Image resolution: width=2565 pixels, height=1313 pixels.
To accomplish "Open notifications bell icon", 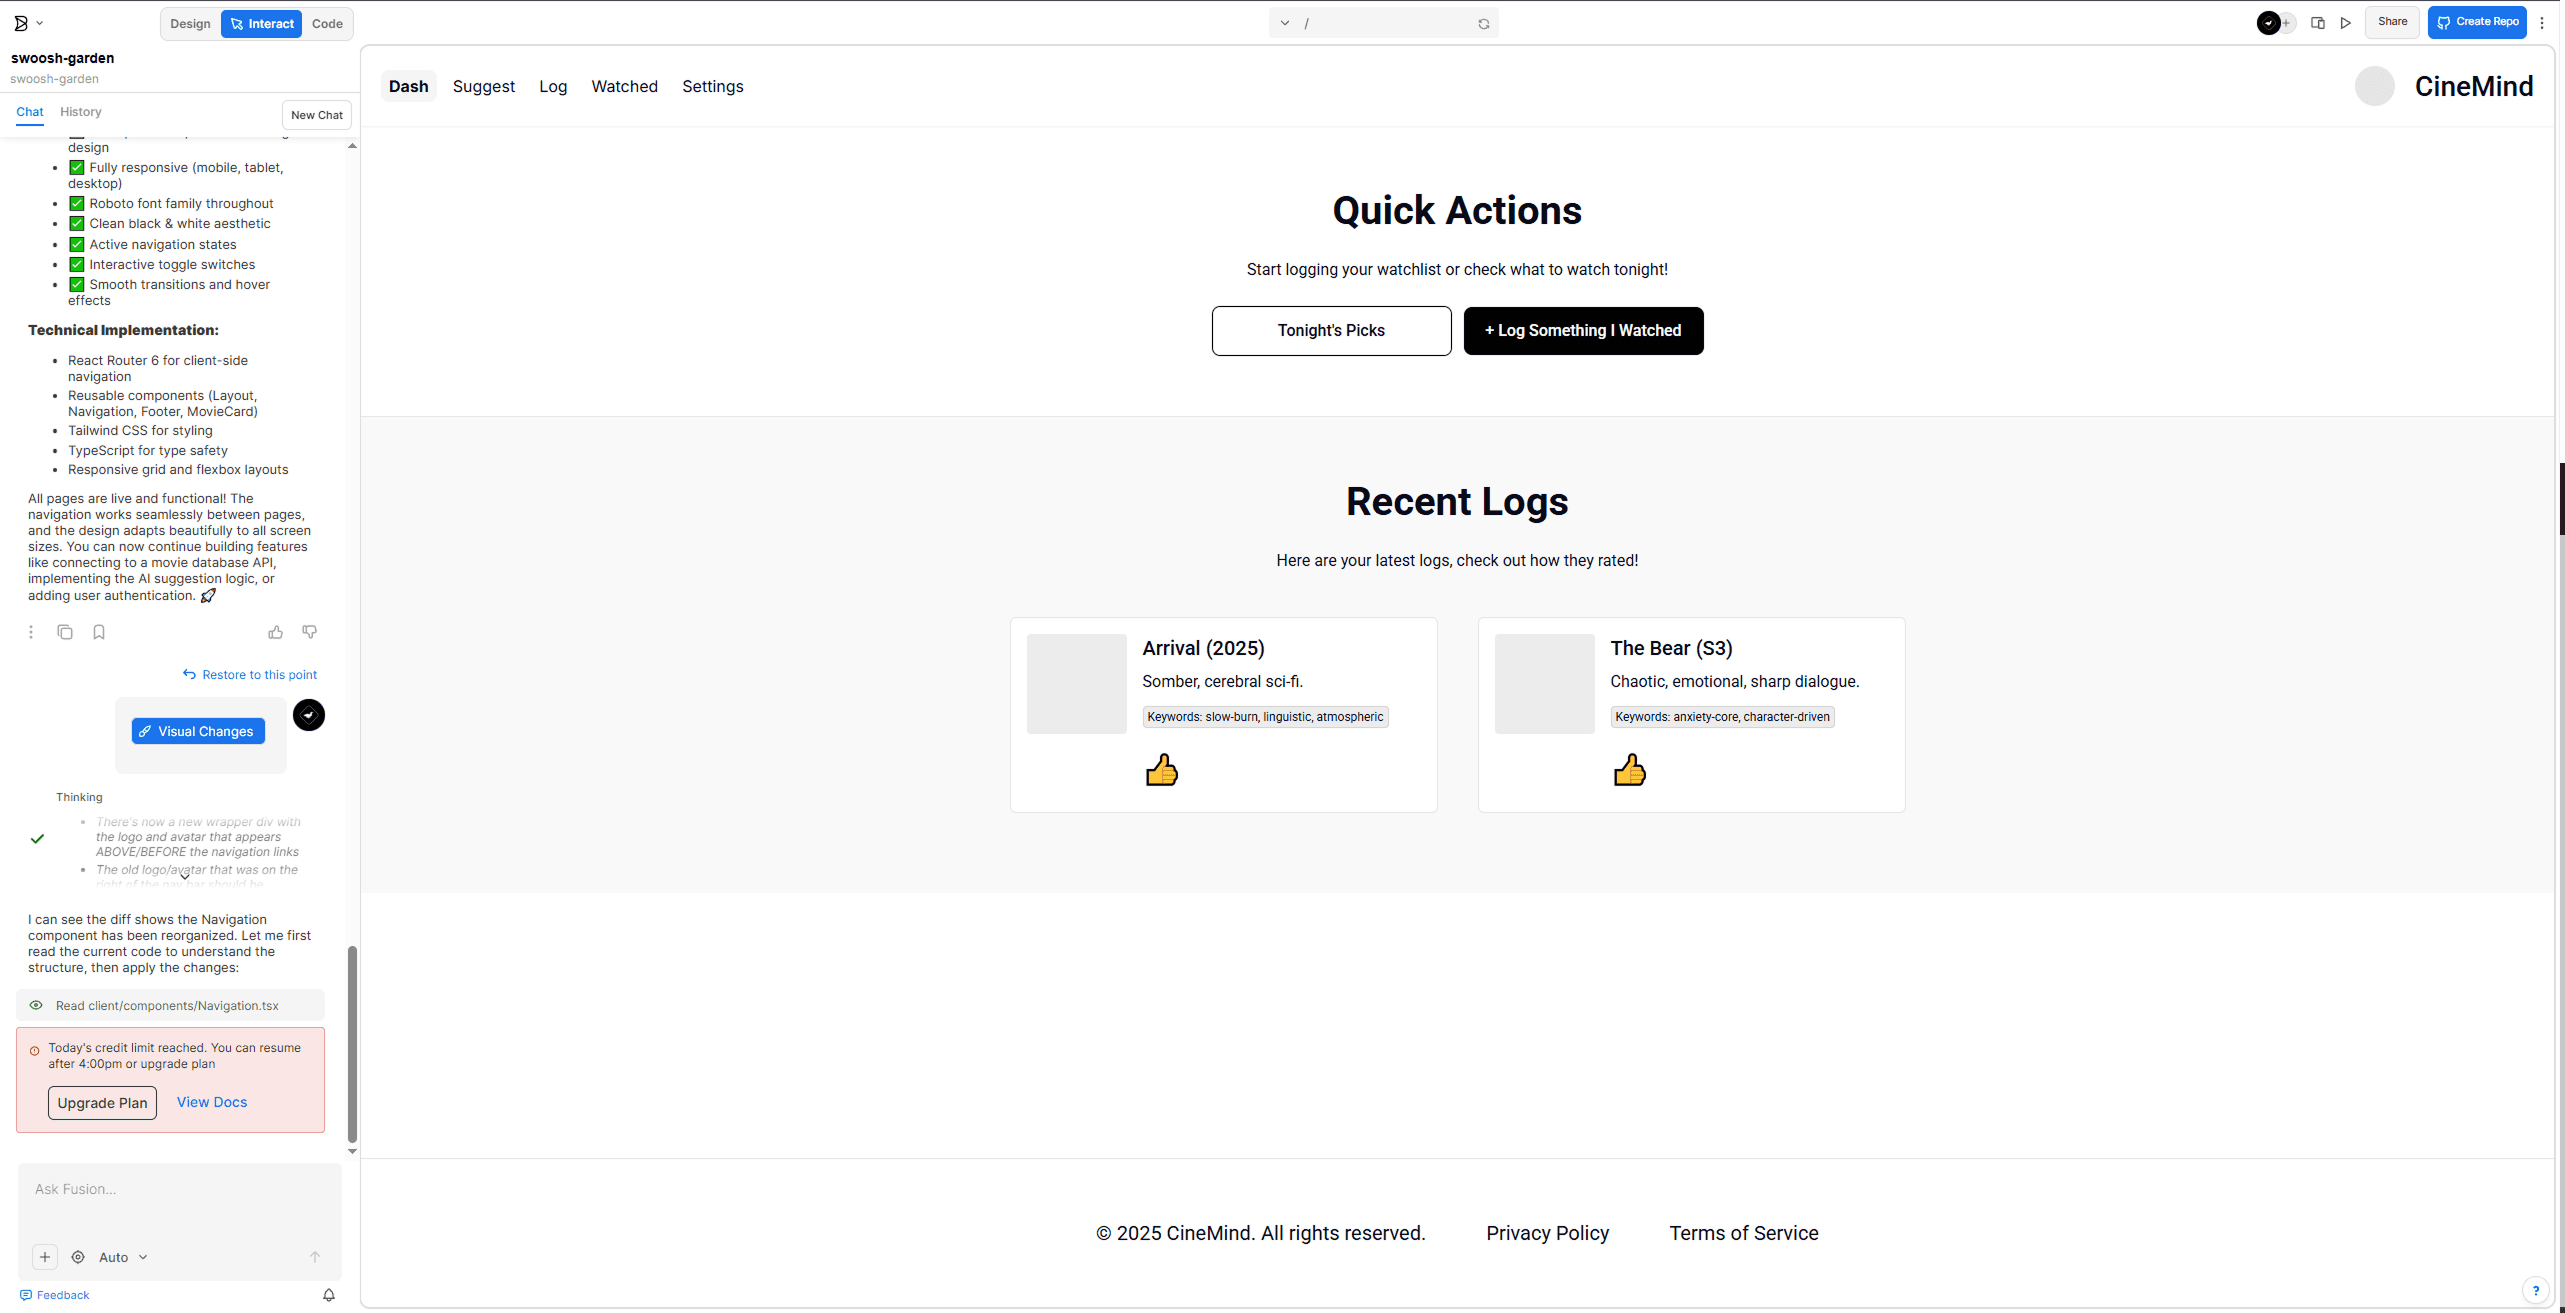I will (329, 1295).
